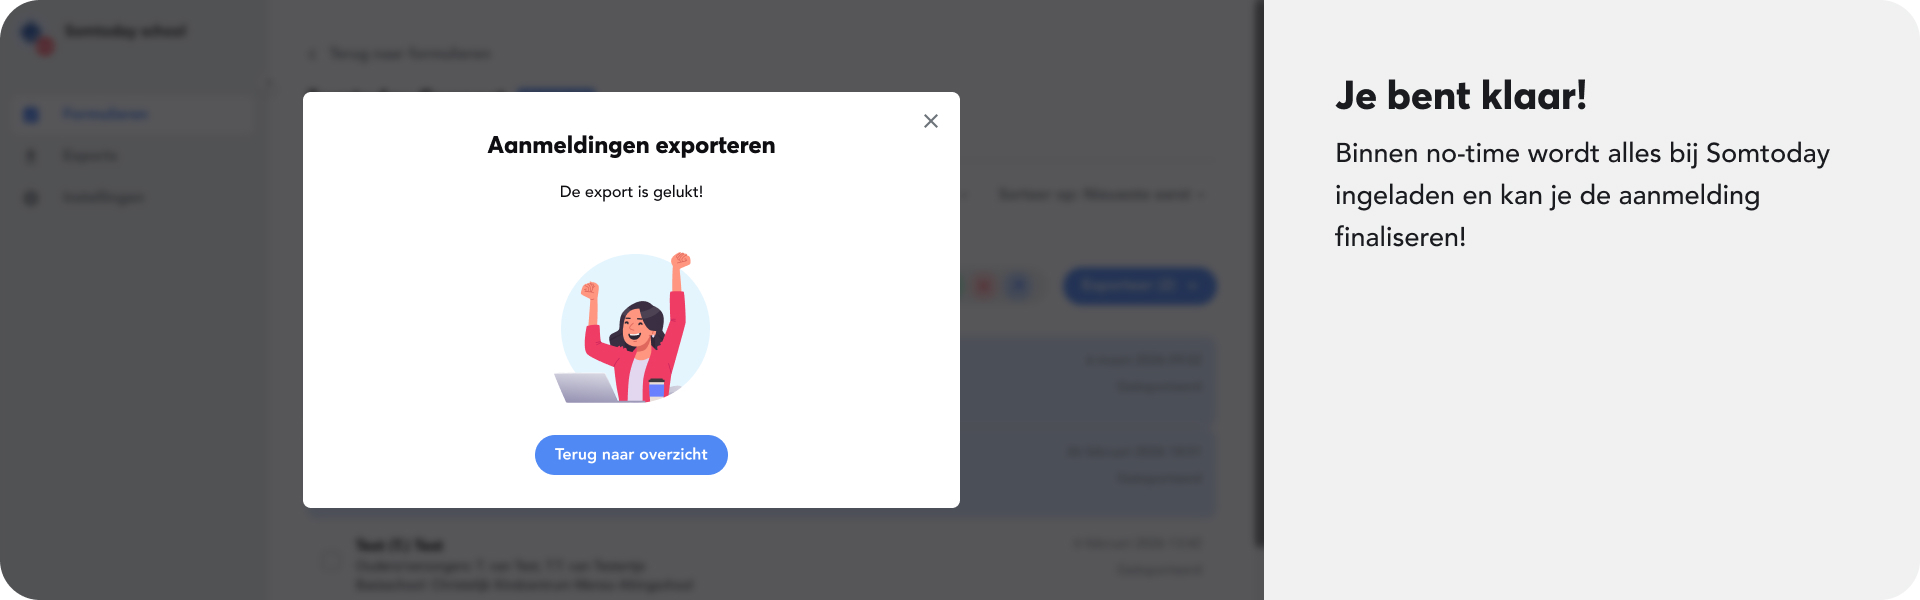Viewport: 1920px width, 600px height.
Task: Click the Je bent klaar! heading
Action: click(x=1461, y=96)
